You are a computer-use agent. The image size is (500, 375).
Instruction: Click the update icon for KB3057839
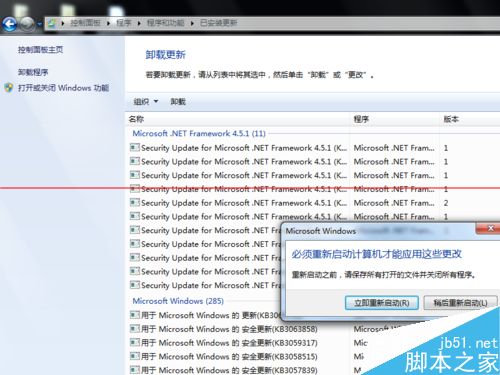(x=135, y=370)
